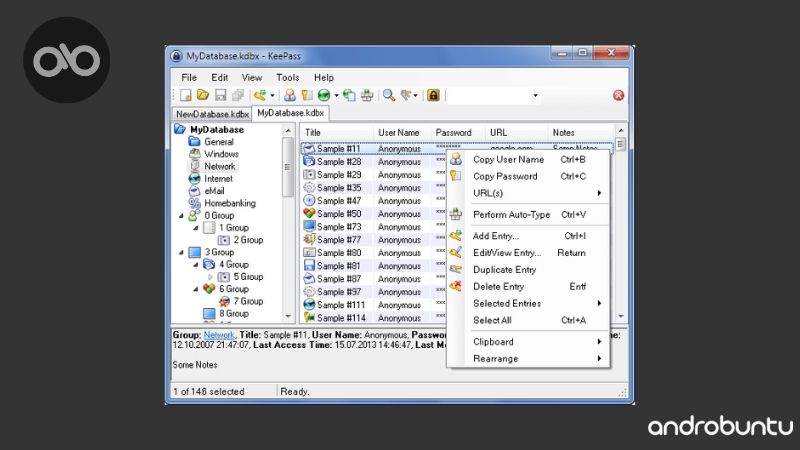Click the Open database folder icon
Screen dimensions: 800x450
coord(203,95)
